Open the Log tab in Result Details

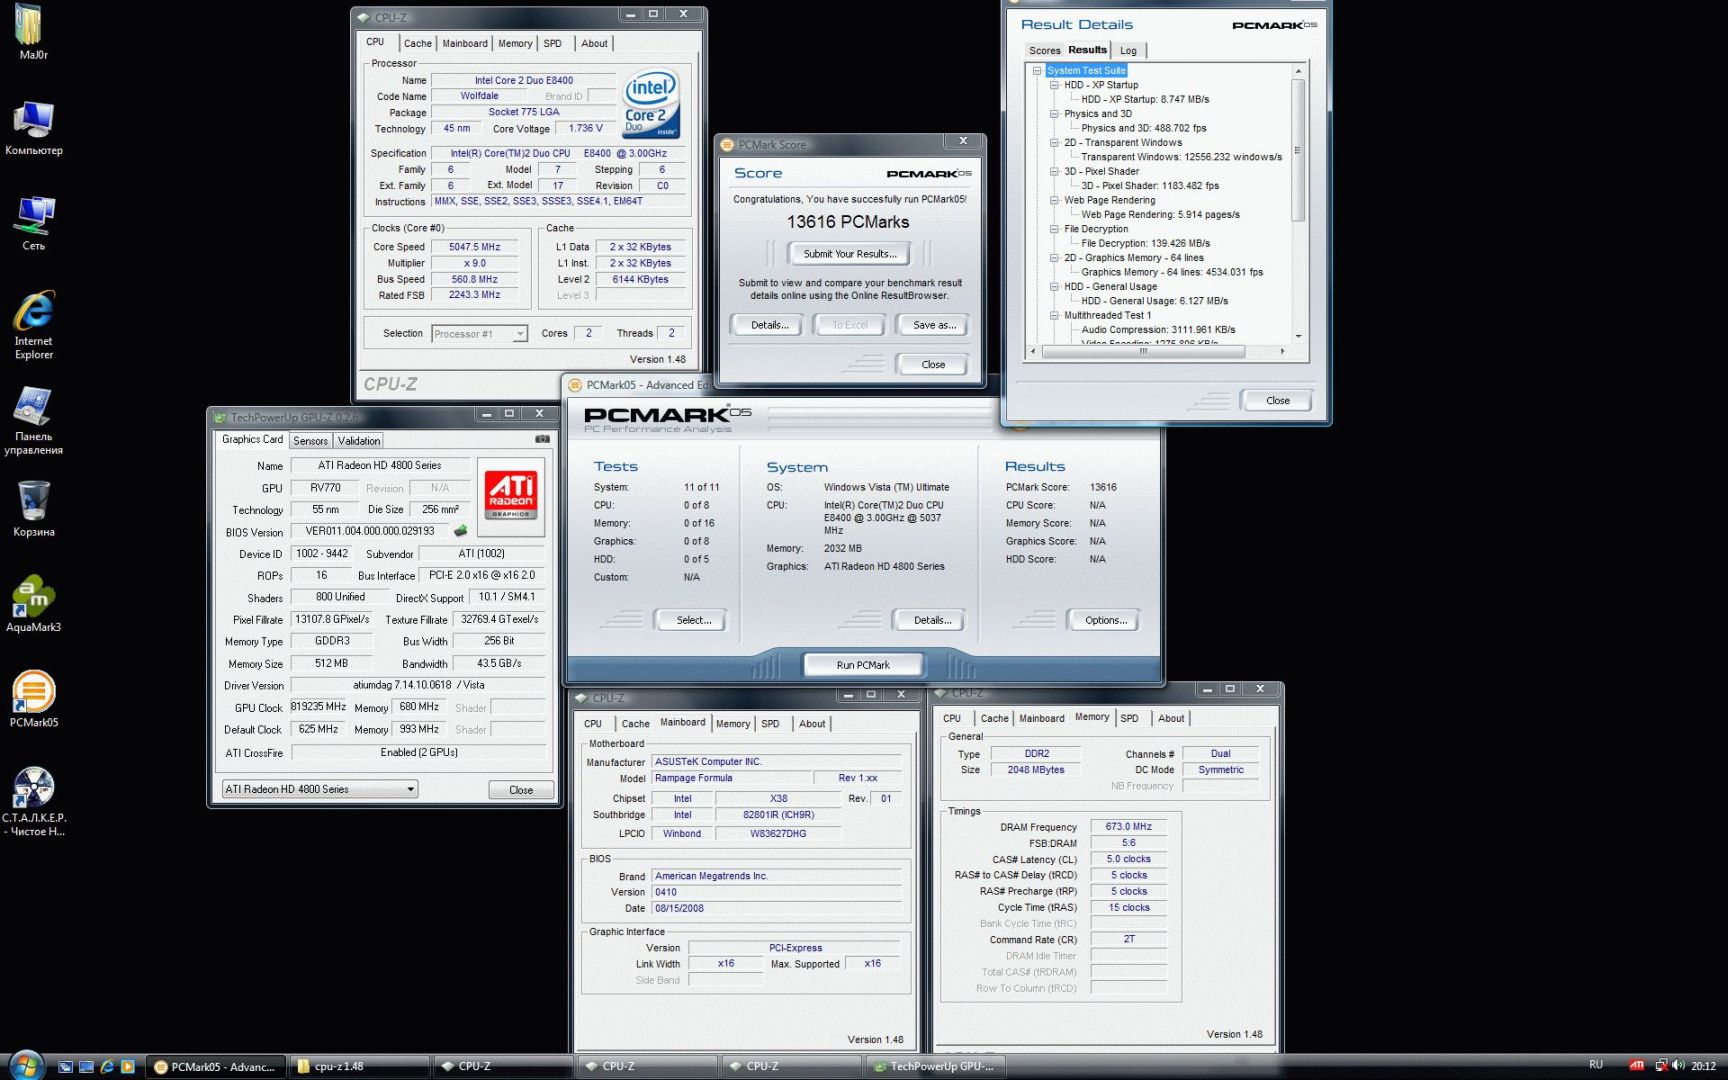(x=1128, y=51)
